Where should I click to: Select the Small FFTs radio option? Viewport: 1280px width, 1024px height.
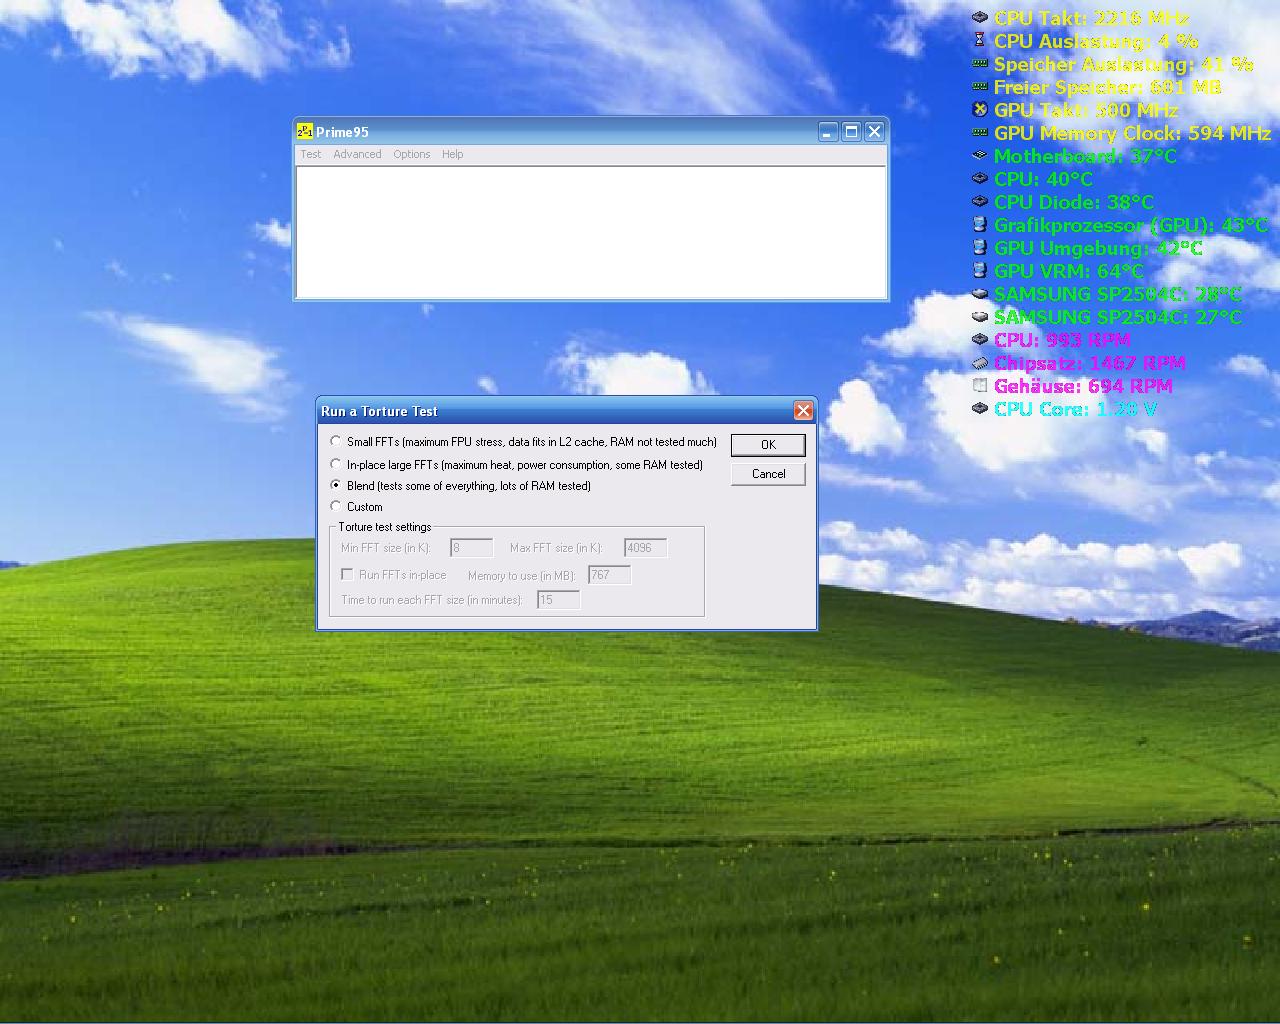click(x=336, y=441)
